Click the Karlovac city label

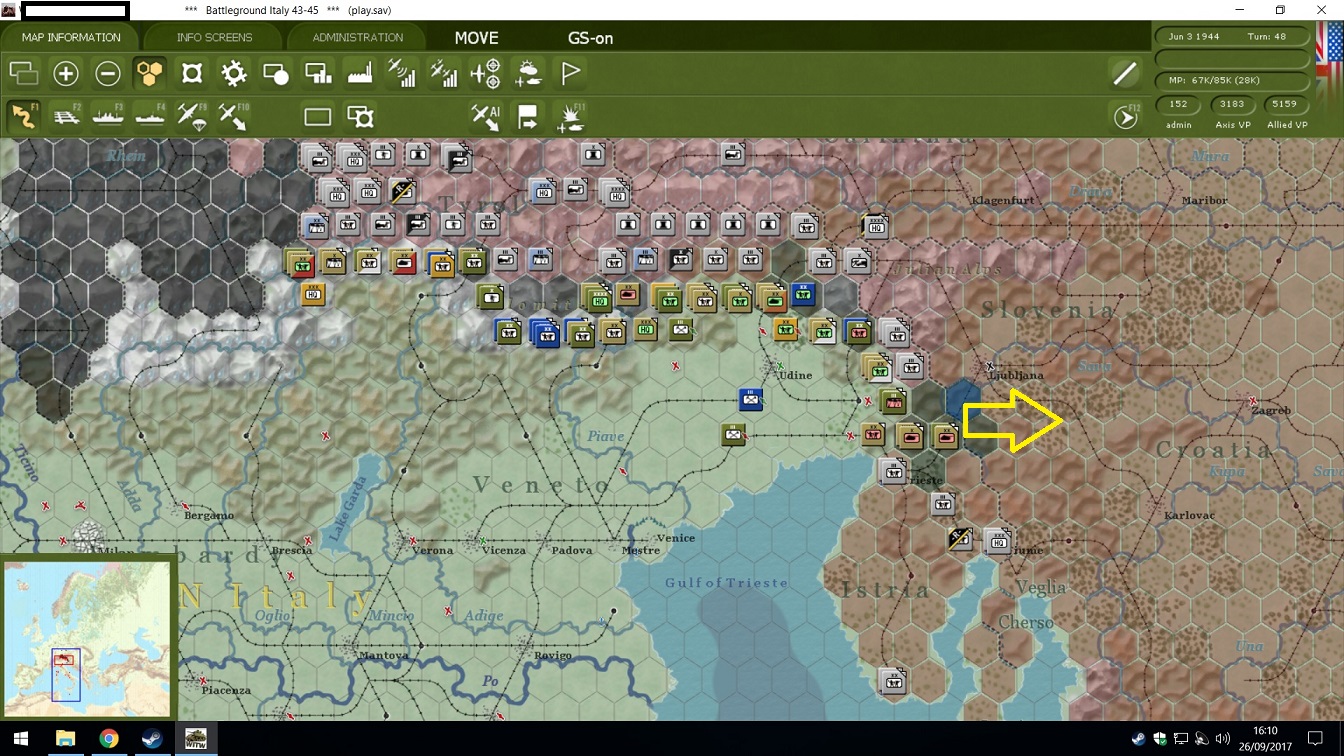(x=1189, y=516)
